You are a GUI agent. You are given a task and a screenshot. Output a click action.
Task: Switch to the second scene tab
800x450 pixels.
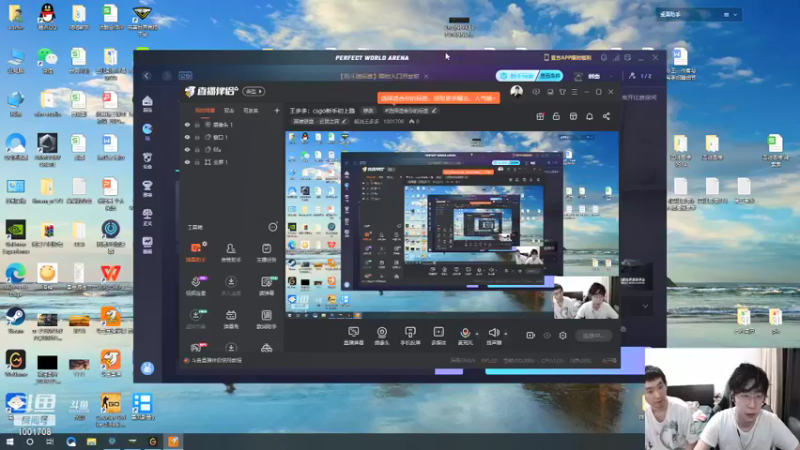229,110
